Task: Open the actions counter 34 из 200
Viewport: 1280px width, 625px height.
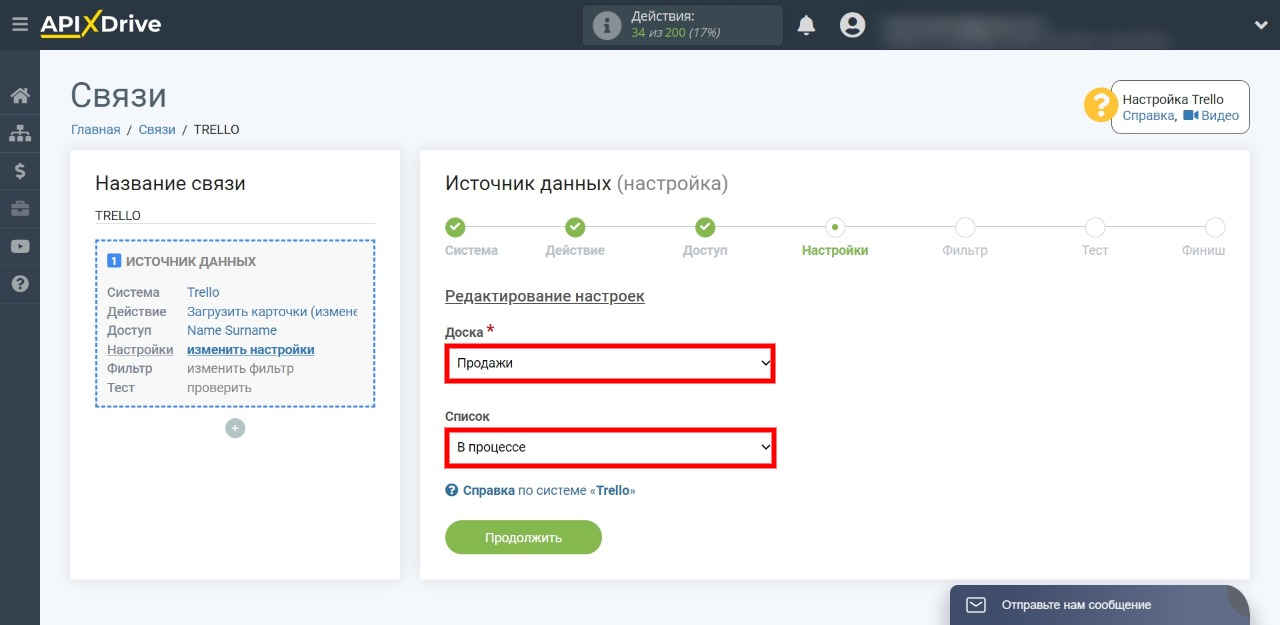Action: tap(676, 33)
